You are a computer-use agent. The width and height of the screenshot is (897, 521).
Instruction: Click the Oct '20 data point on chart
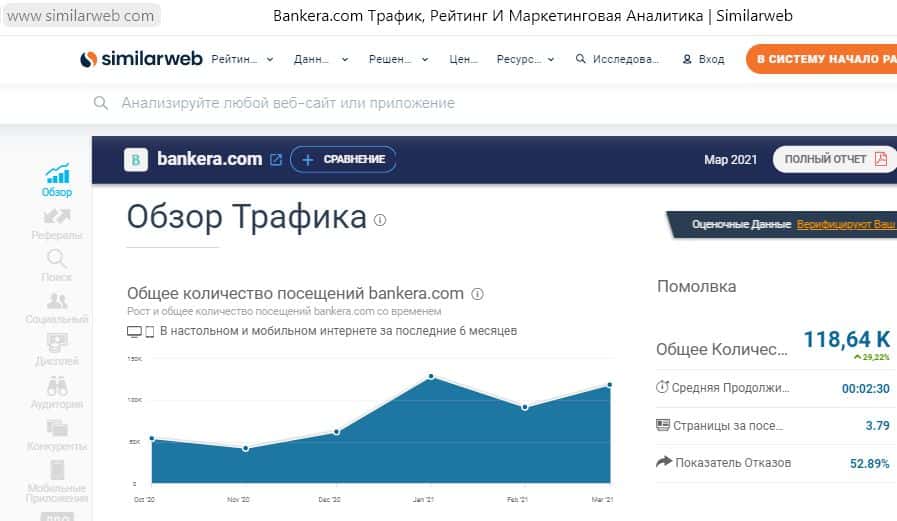152,438
